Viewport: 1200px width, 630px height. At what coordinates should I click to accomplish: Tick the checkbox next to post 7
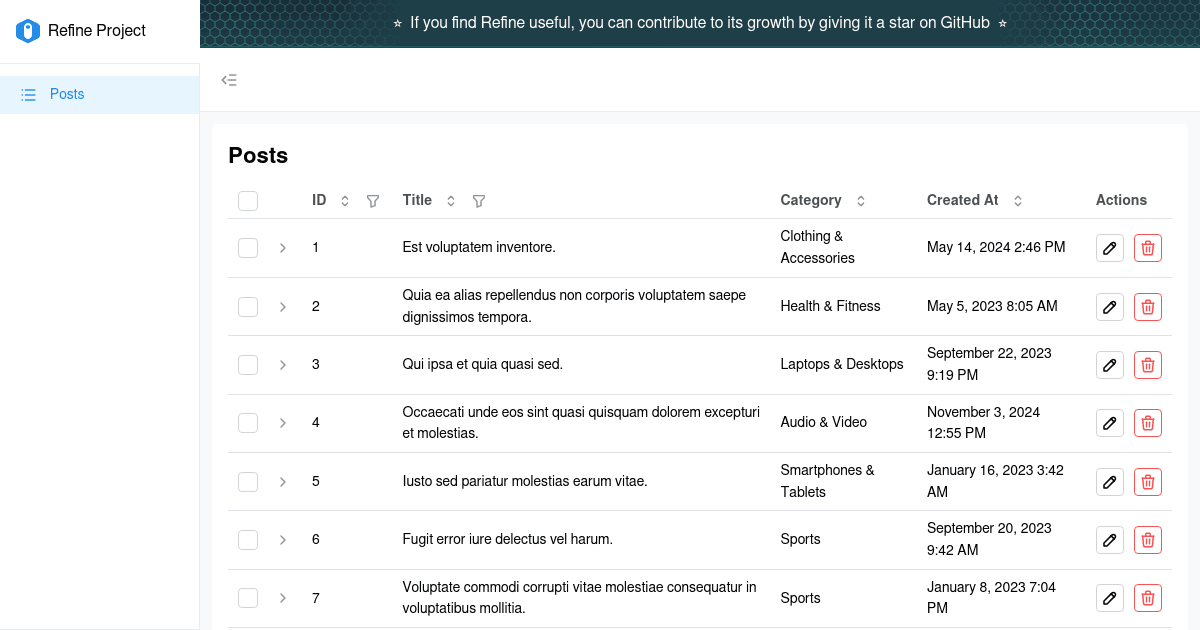[247, 597]
